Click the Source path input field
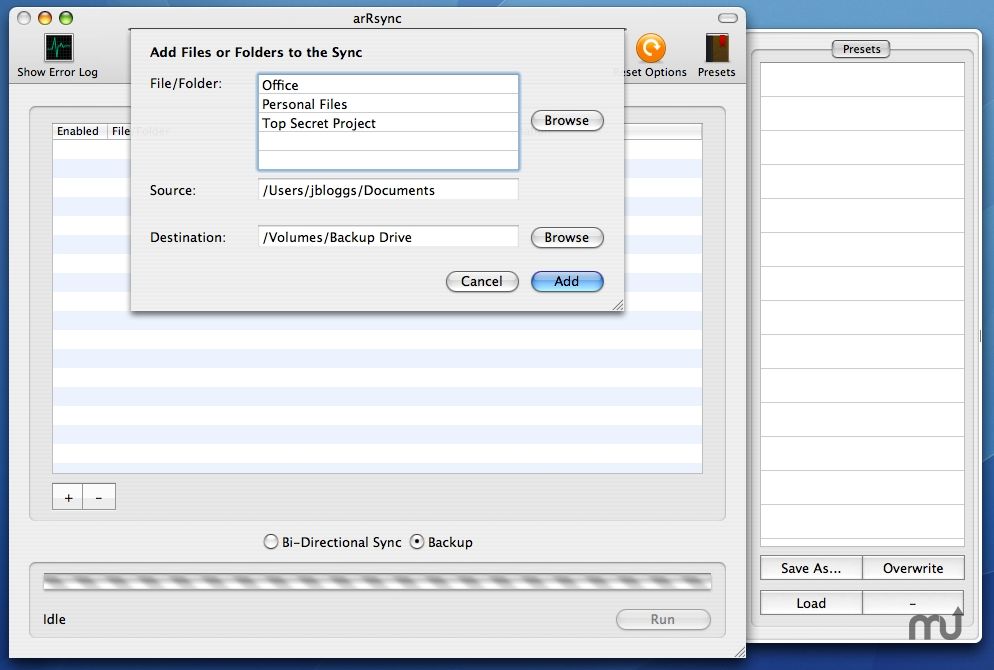 [388, 190]
